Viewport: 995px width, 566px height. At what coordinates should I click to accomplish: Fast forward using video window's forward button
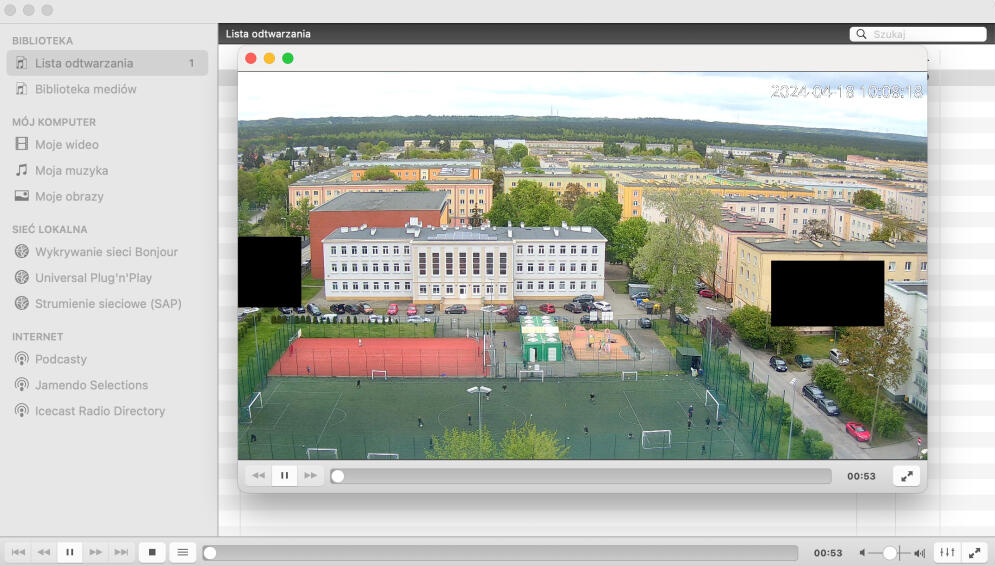coord(310,476)
